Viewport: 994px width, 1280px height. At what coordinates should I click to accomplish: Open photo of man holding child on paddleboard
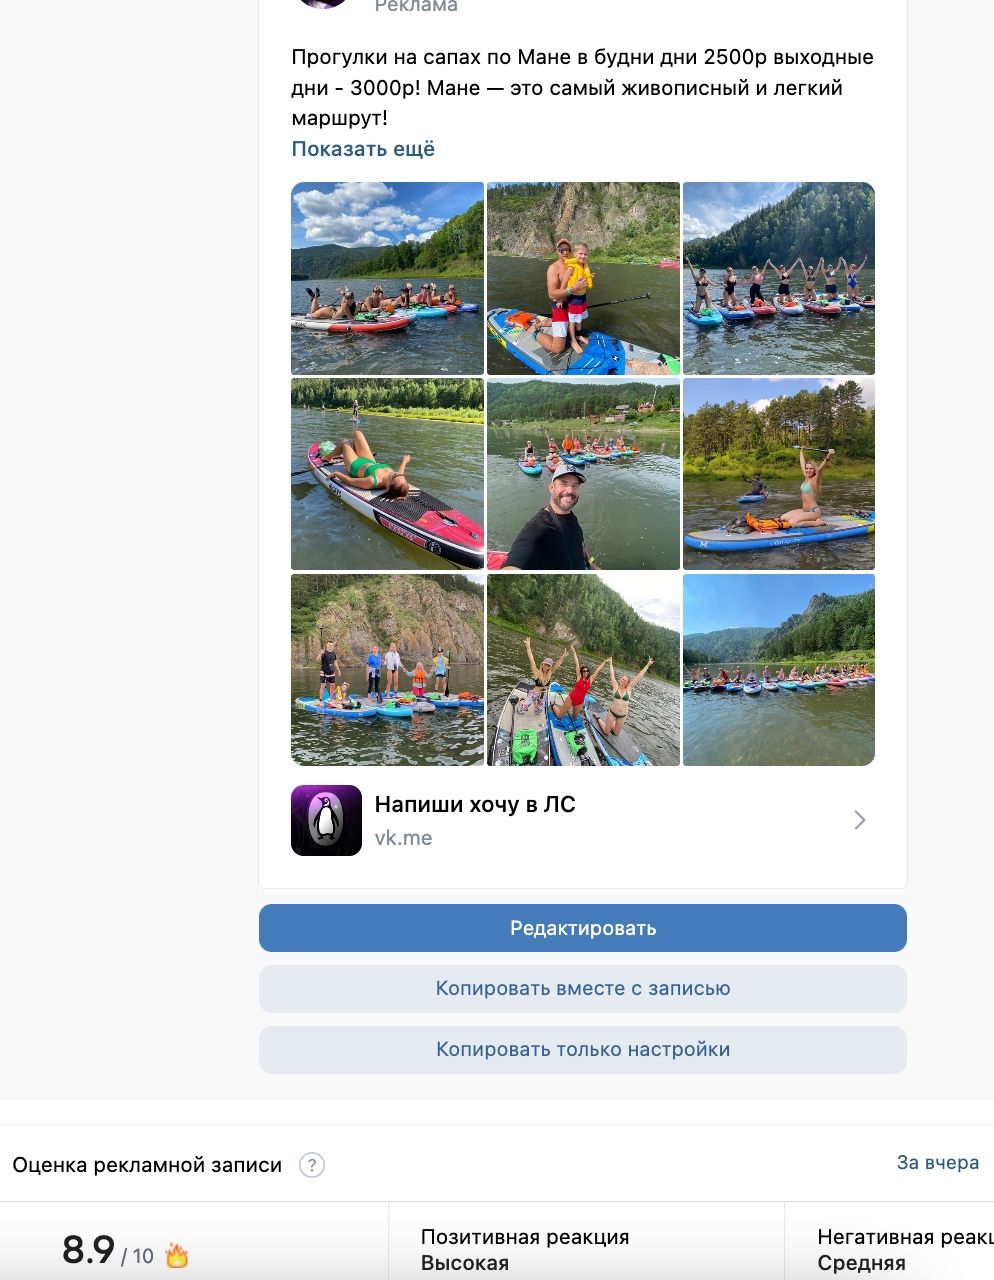tap(583, 278)
